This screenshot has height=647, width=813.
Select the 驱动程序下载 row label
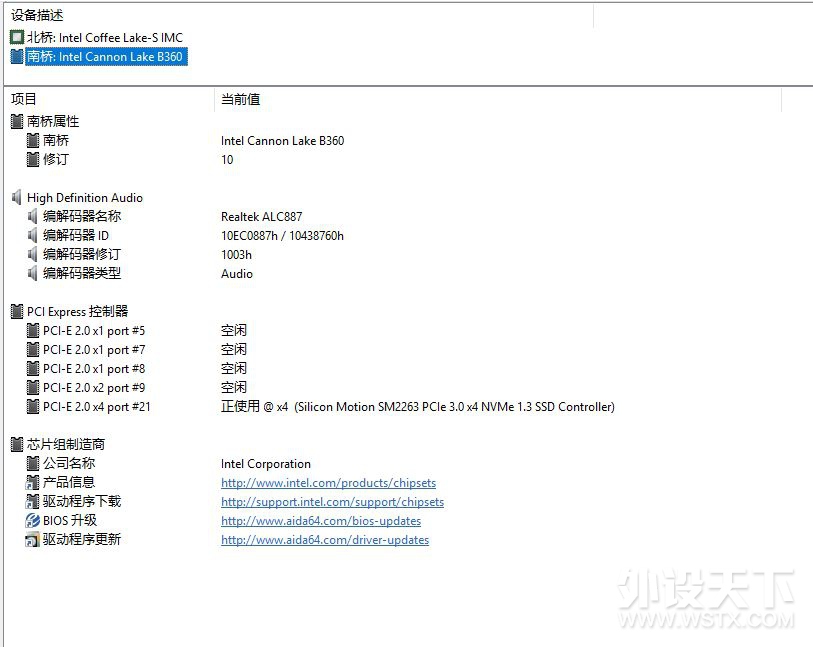82,501
